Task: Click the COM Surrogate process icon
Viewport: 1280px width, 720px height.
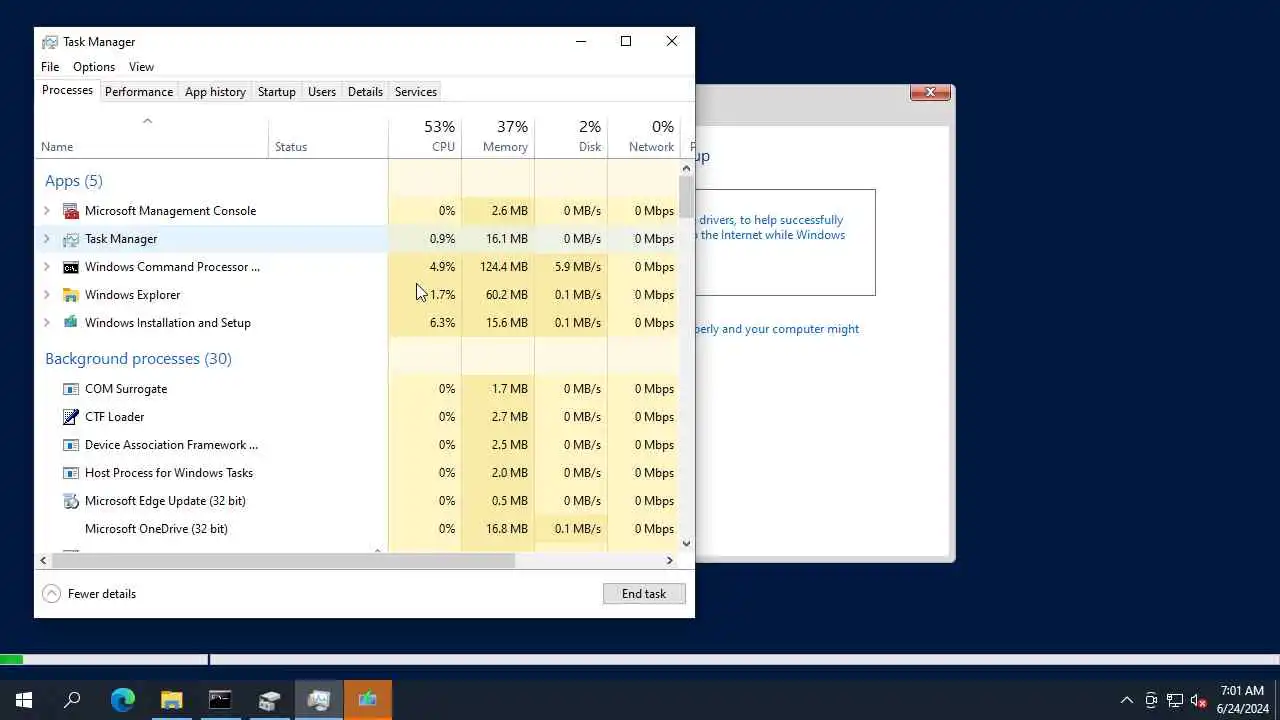Action: (71, 389)
